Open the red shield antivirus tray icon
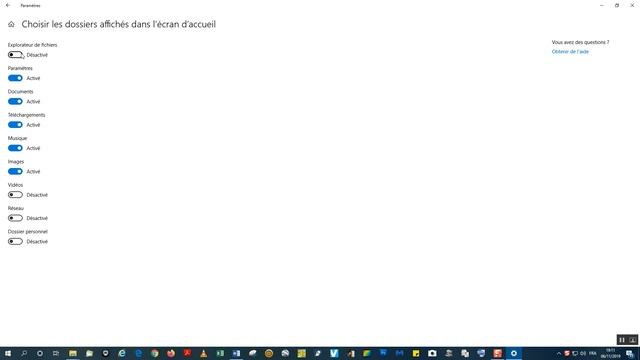The image size is (640, 360). [567, 353]
